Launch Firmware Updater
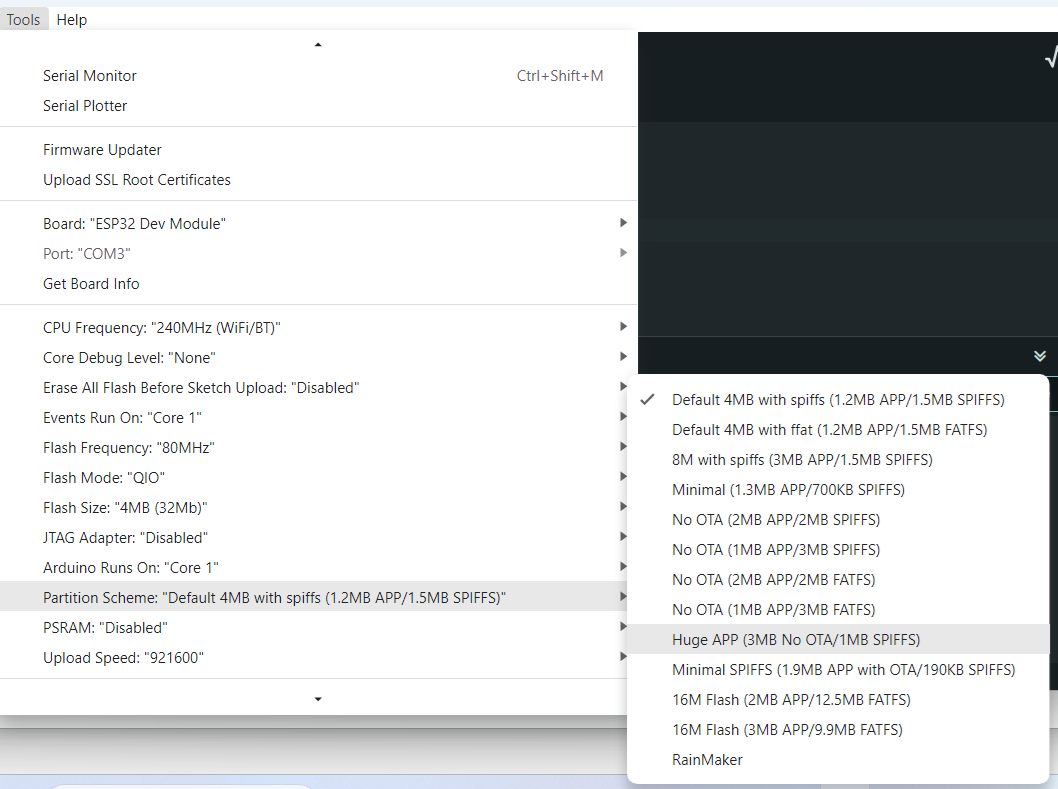 [318, 150]
